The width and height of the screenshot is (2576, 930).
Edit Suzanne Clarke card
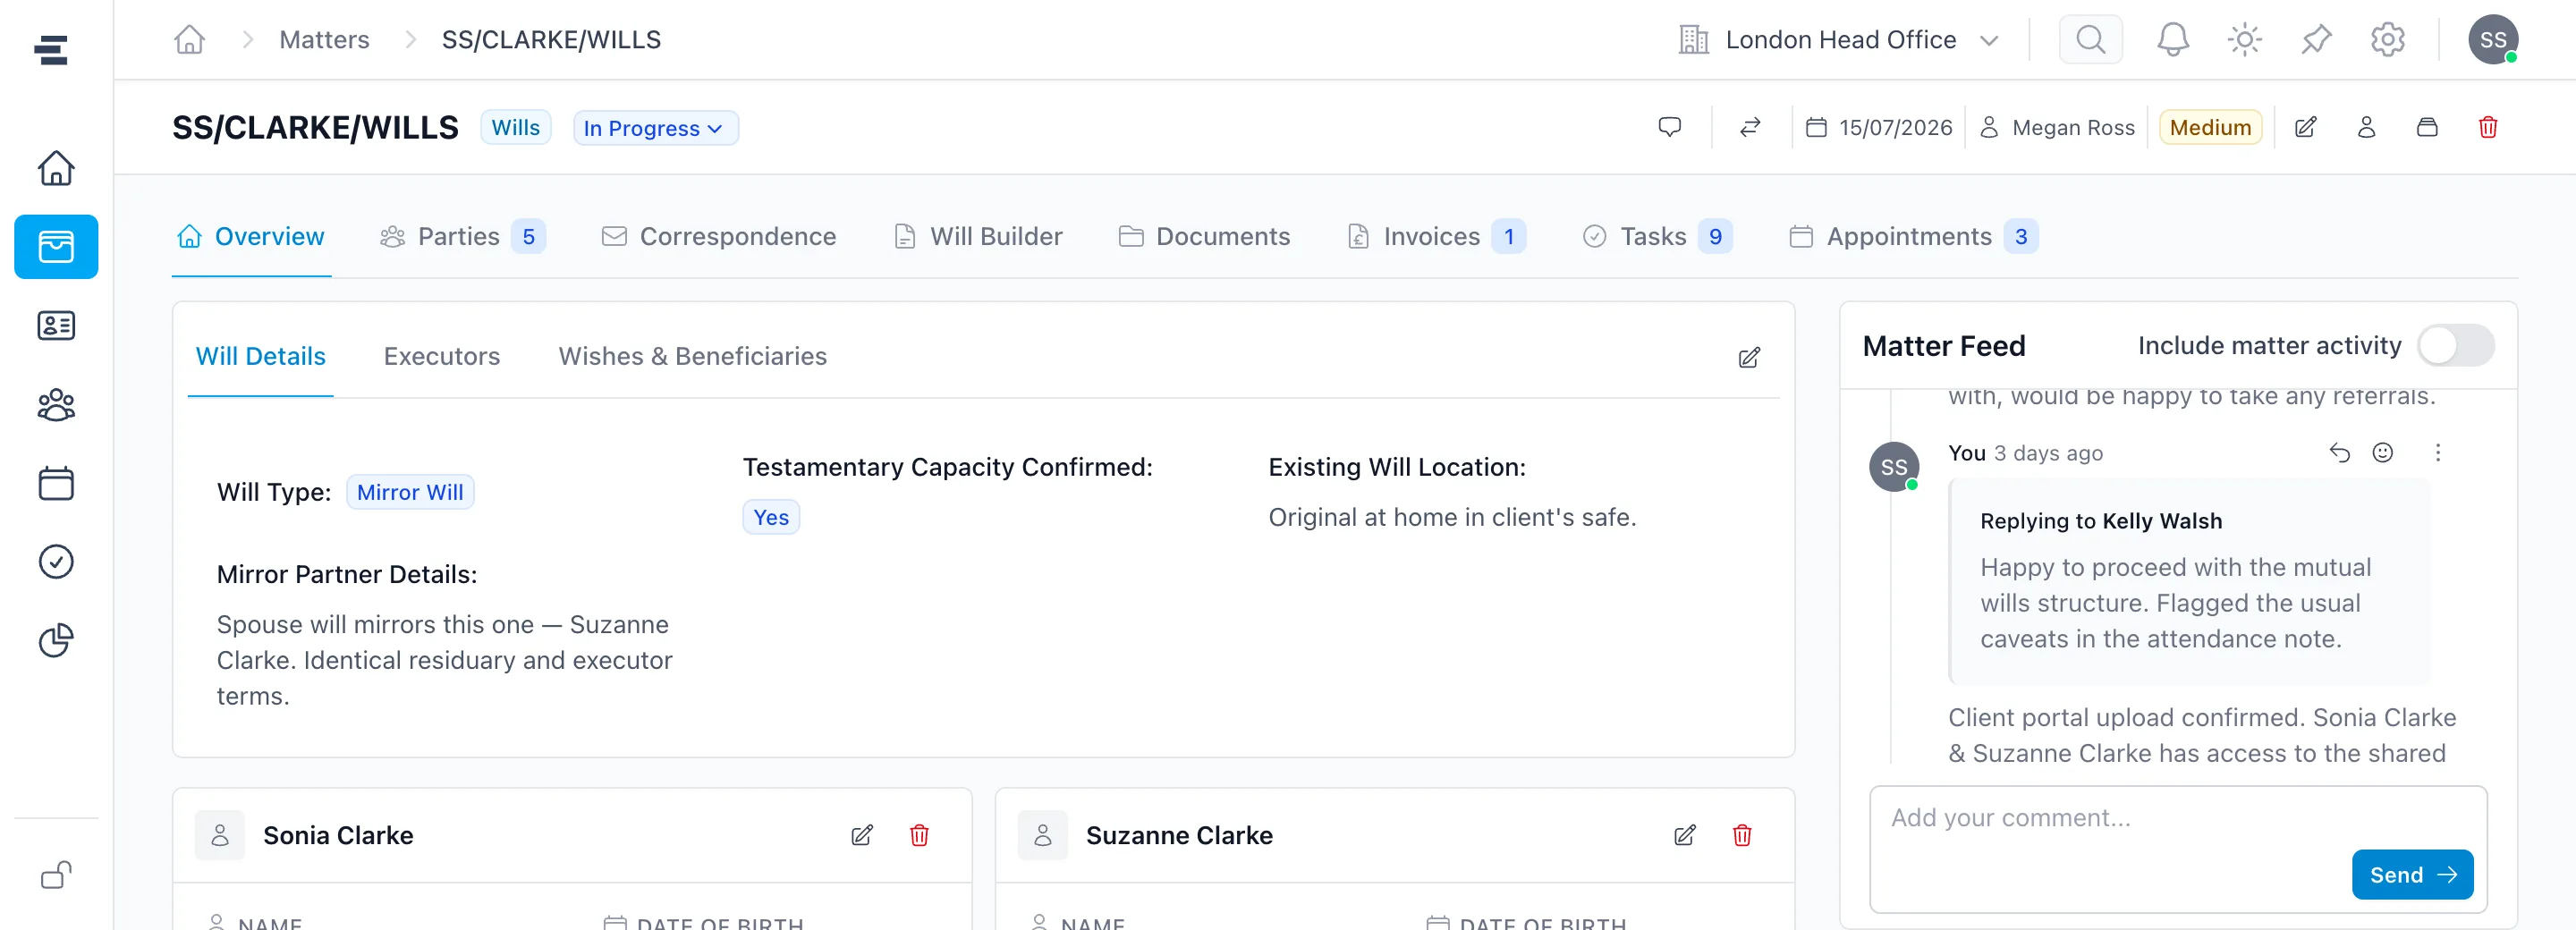coord(1685,835)
